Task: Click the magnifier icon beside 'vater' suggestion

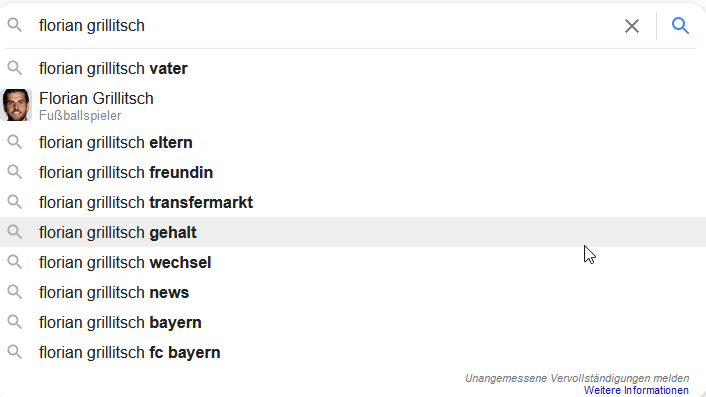Action: click(x=15, y=68)
